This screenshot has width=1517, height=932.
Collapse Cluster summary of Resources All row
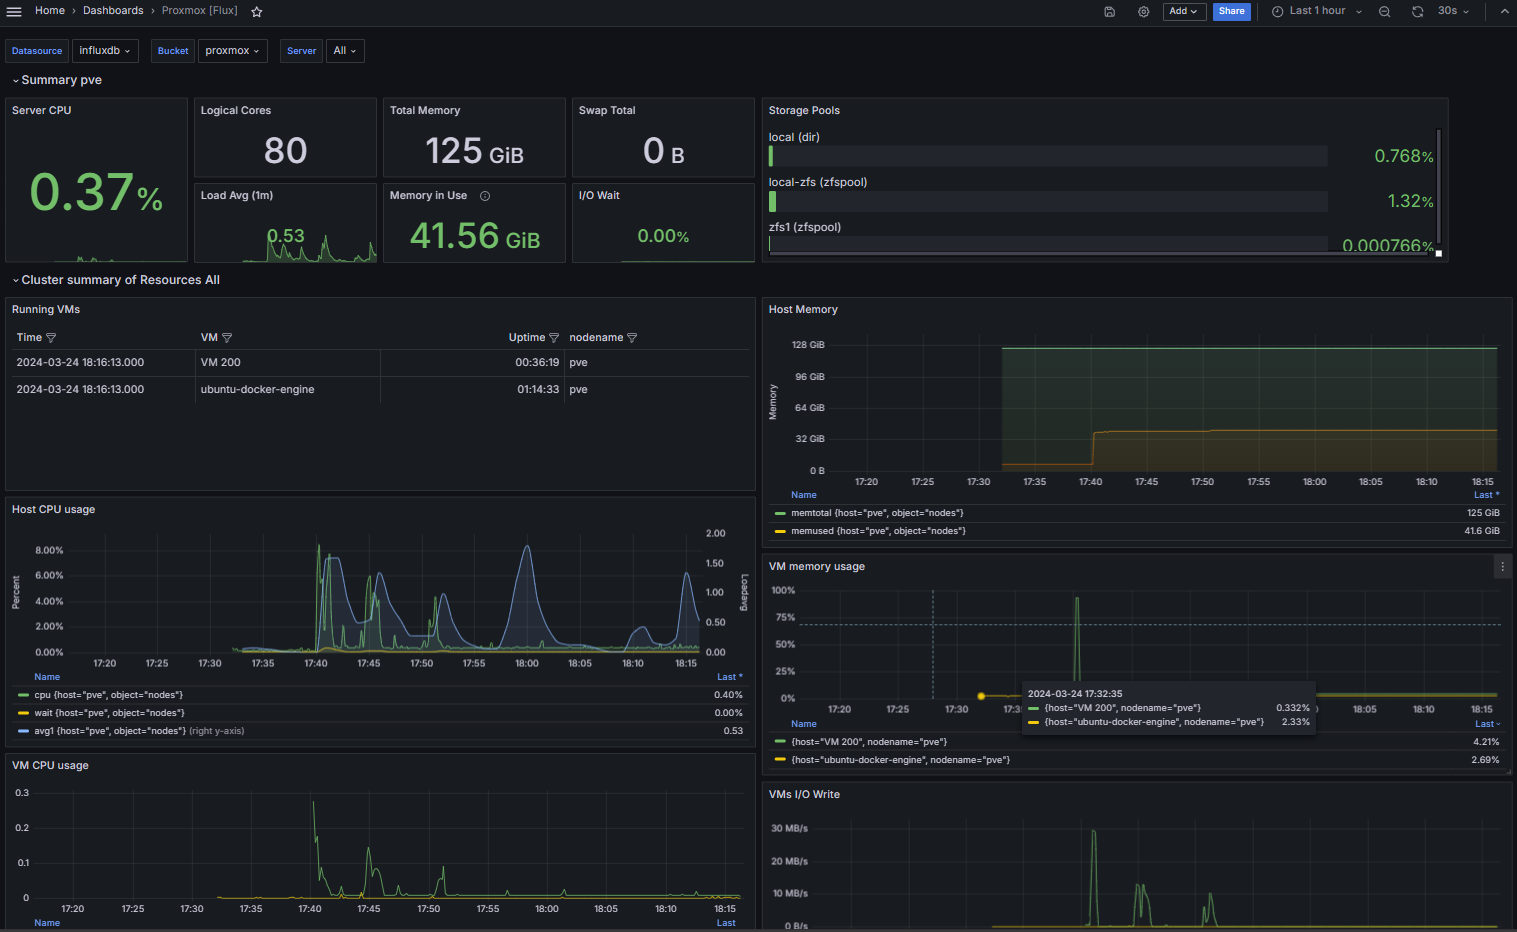116,280
